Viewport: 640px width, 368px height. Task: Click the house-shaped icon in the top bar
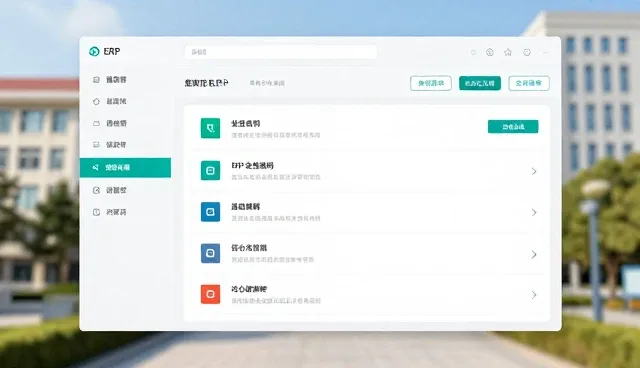508,52
